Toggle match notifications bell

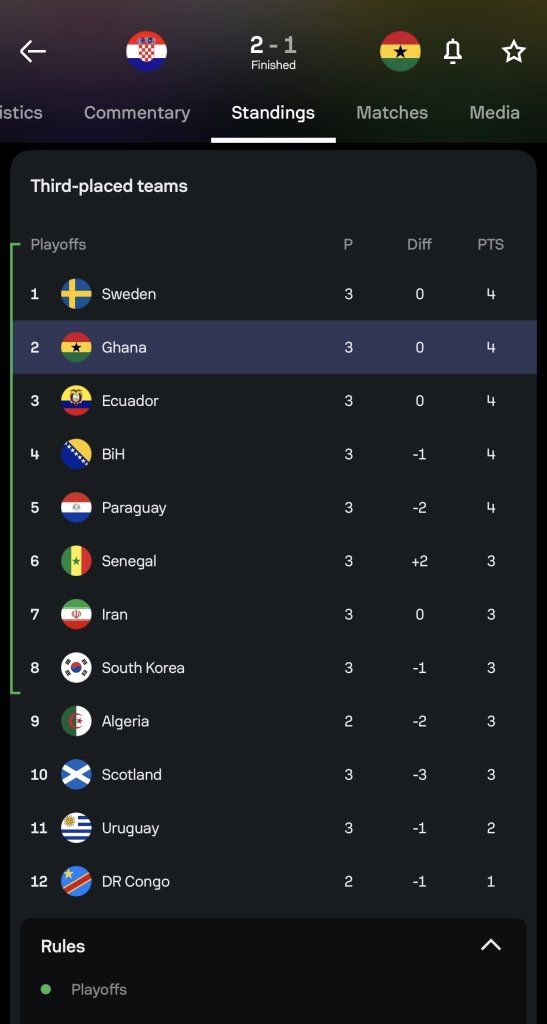point(453,51)
